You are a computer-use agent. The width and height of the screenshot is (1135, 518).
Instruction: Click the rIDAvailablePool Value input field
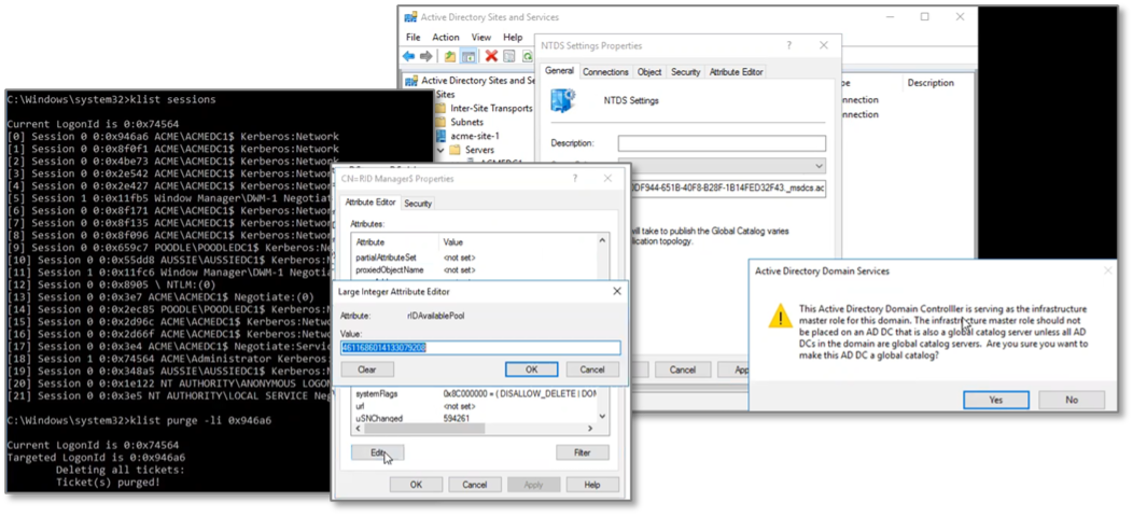click(x=481, y=348)
